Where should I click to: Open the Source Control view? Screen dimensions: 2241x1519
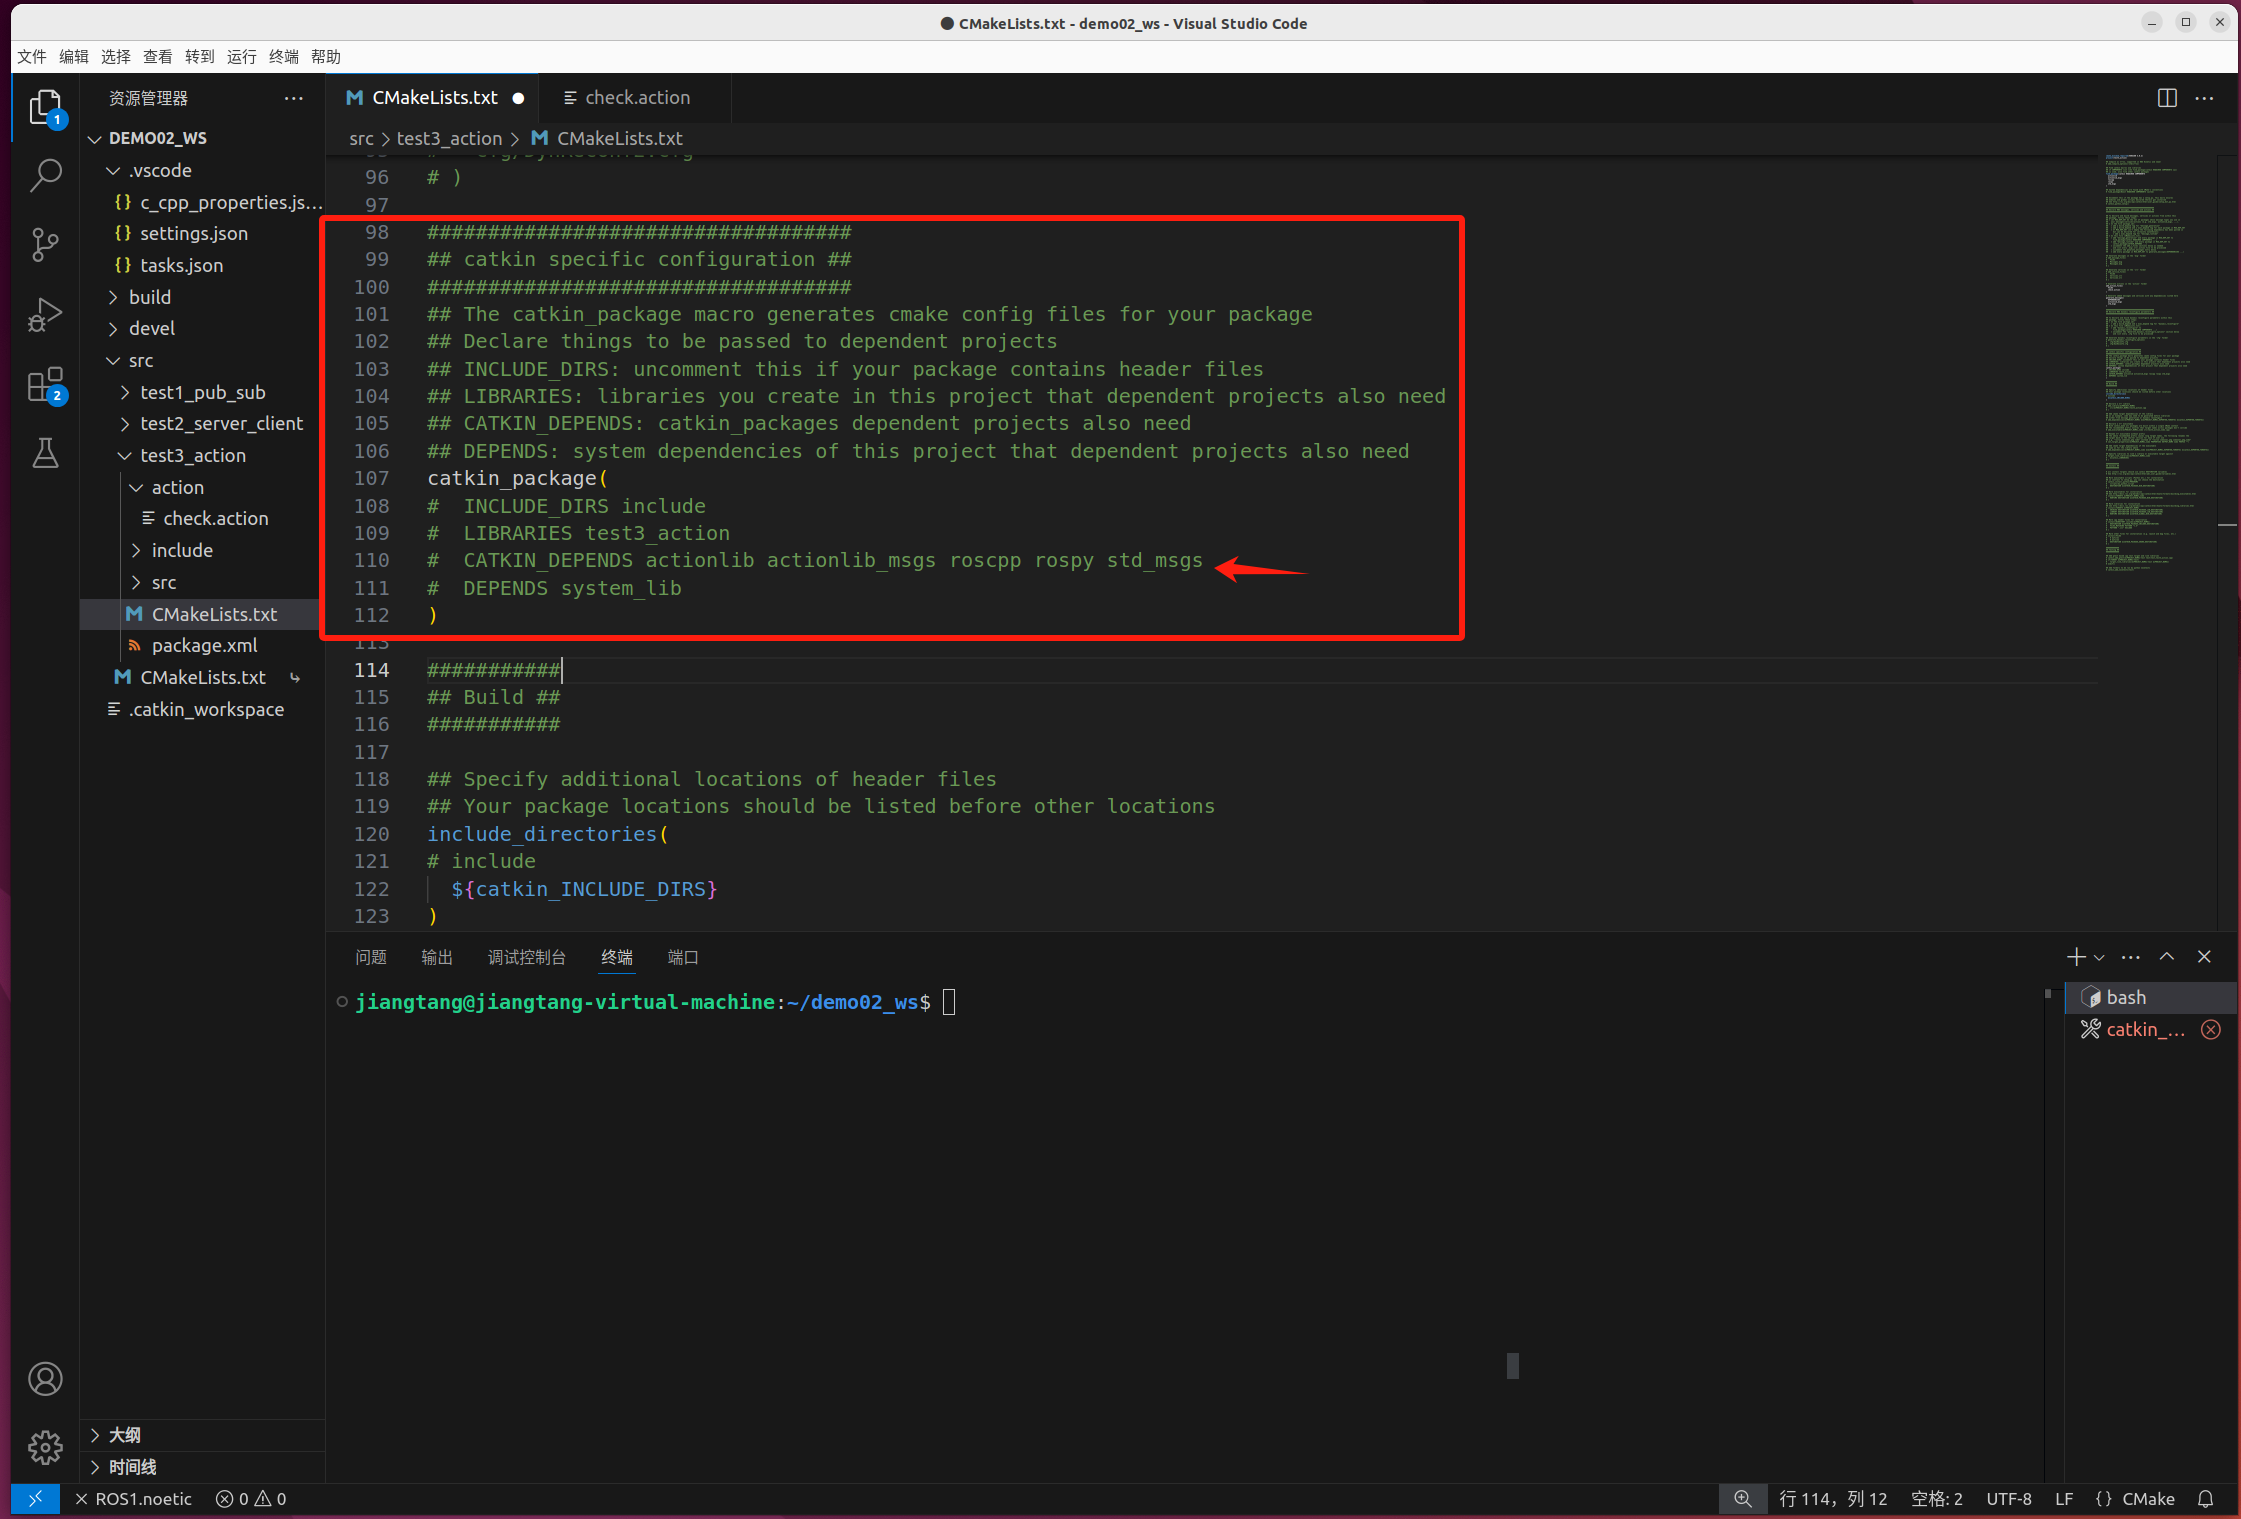(45, 245)
